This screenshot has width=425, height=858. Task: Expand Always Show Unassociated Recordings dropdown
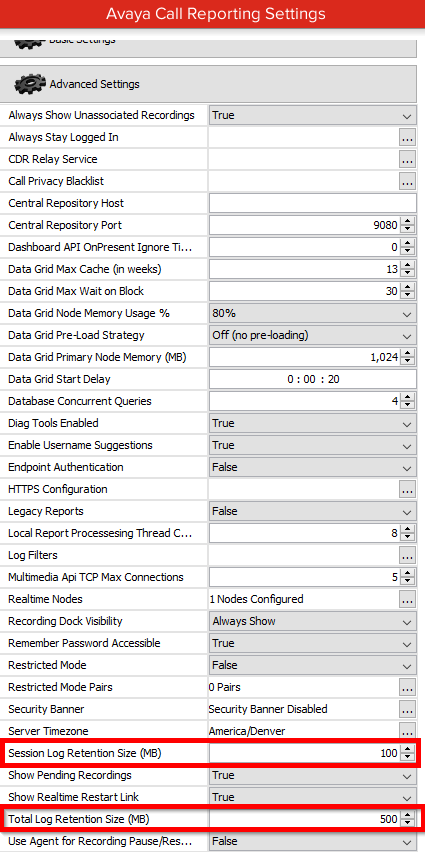click(312, 115)
